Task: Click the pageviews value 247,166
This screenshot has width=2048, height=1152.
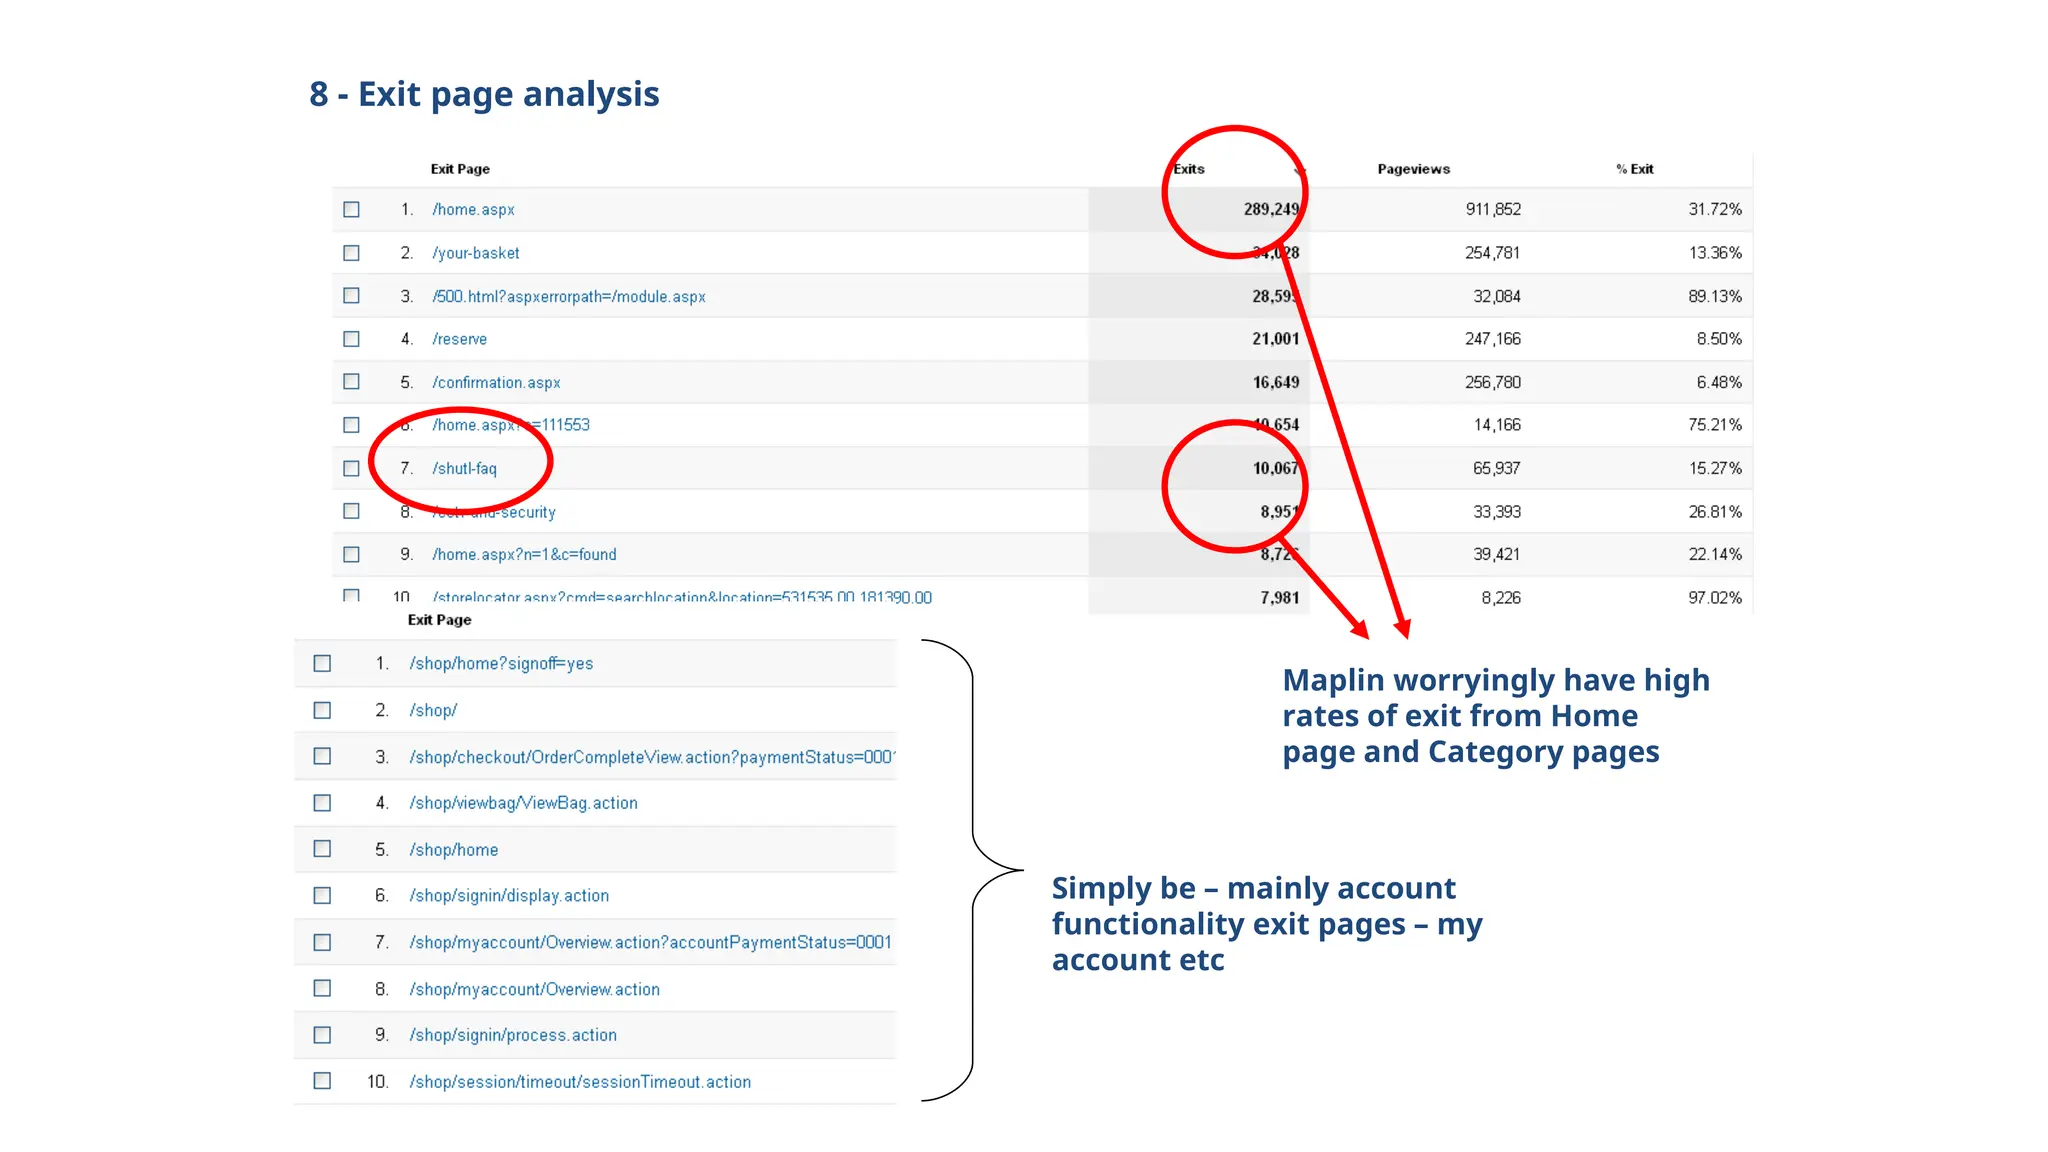Action: (1493, 339)
